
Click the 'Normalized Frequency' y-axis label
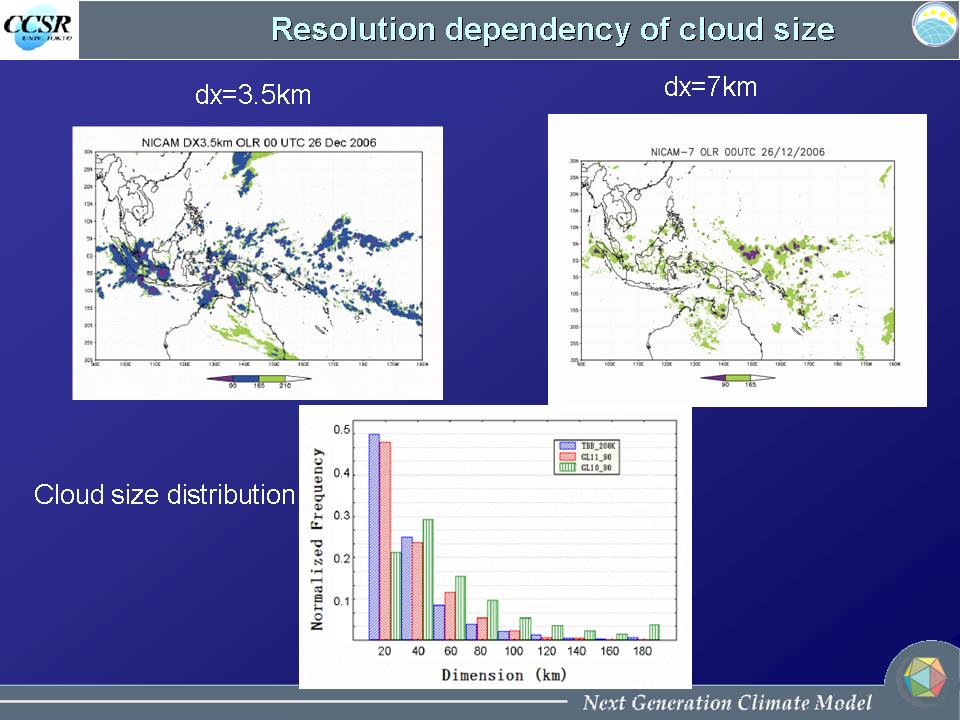pyautogui.click(x=317, y=540)
